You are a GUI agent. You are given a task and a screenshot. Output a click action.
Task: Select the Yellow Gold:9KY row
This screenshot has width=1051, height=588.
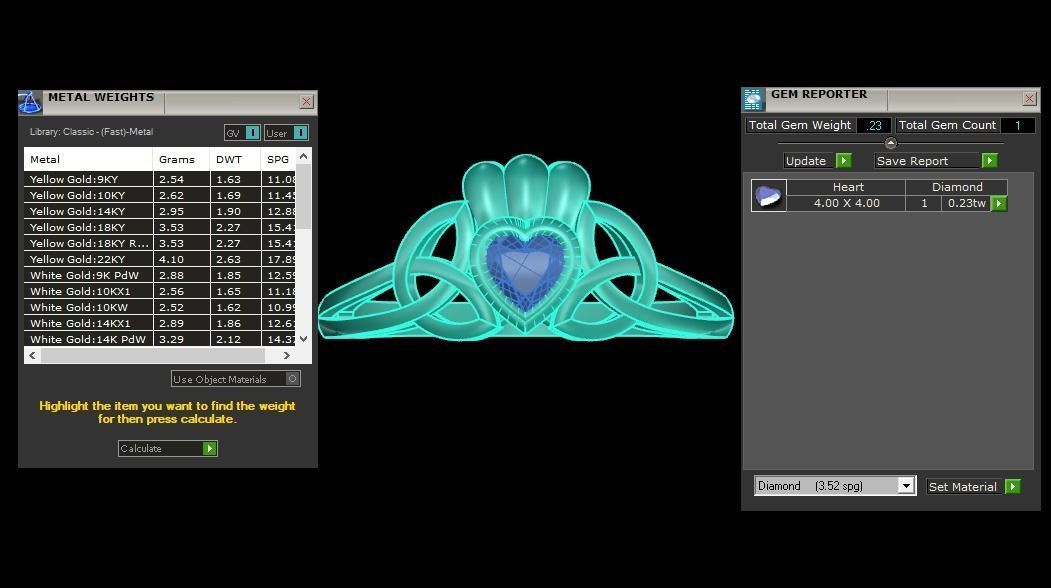pyautogui.click(x=160, y=179)
